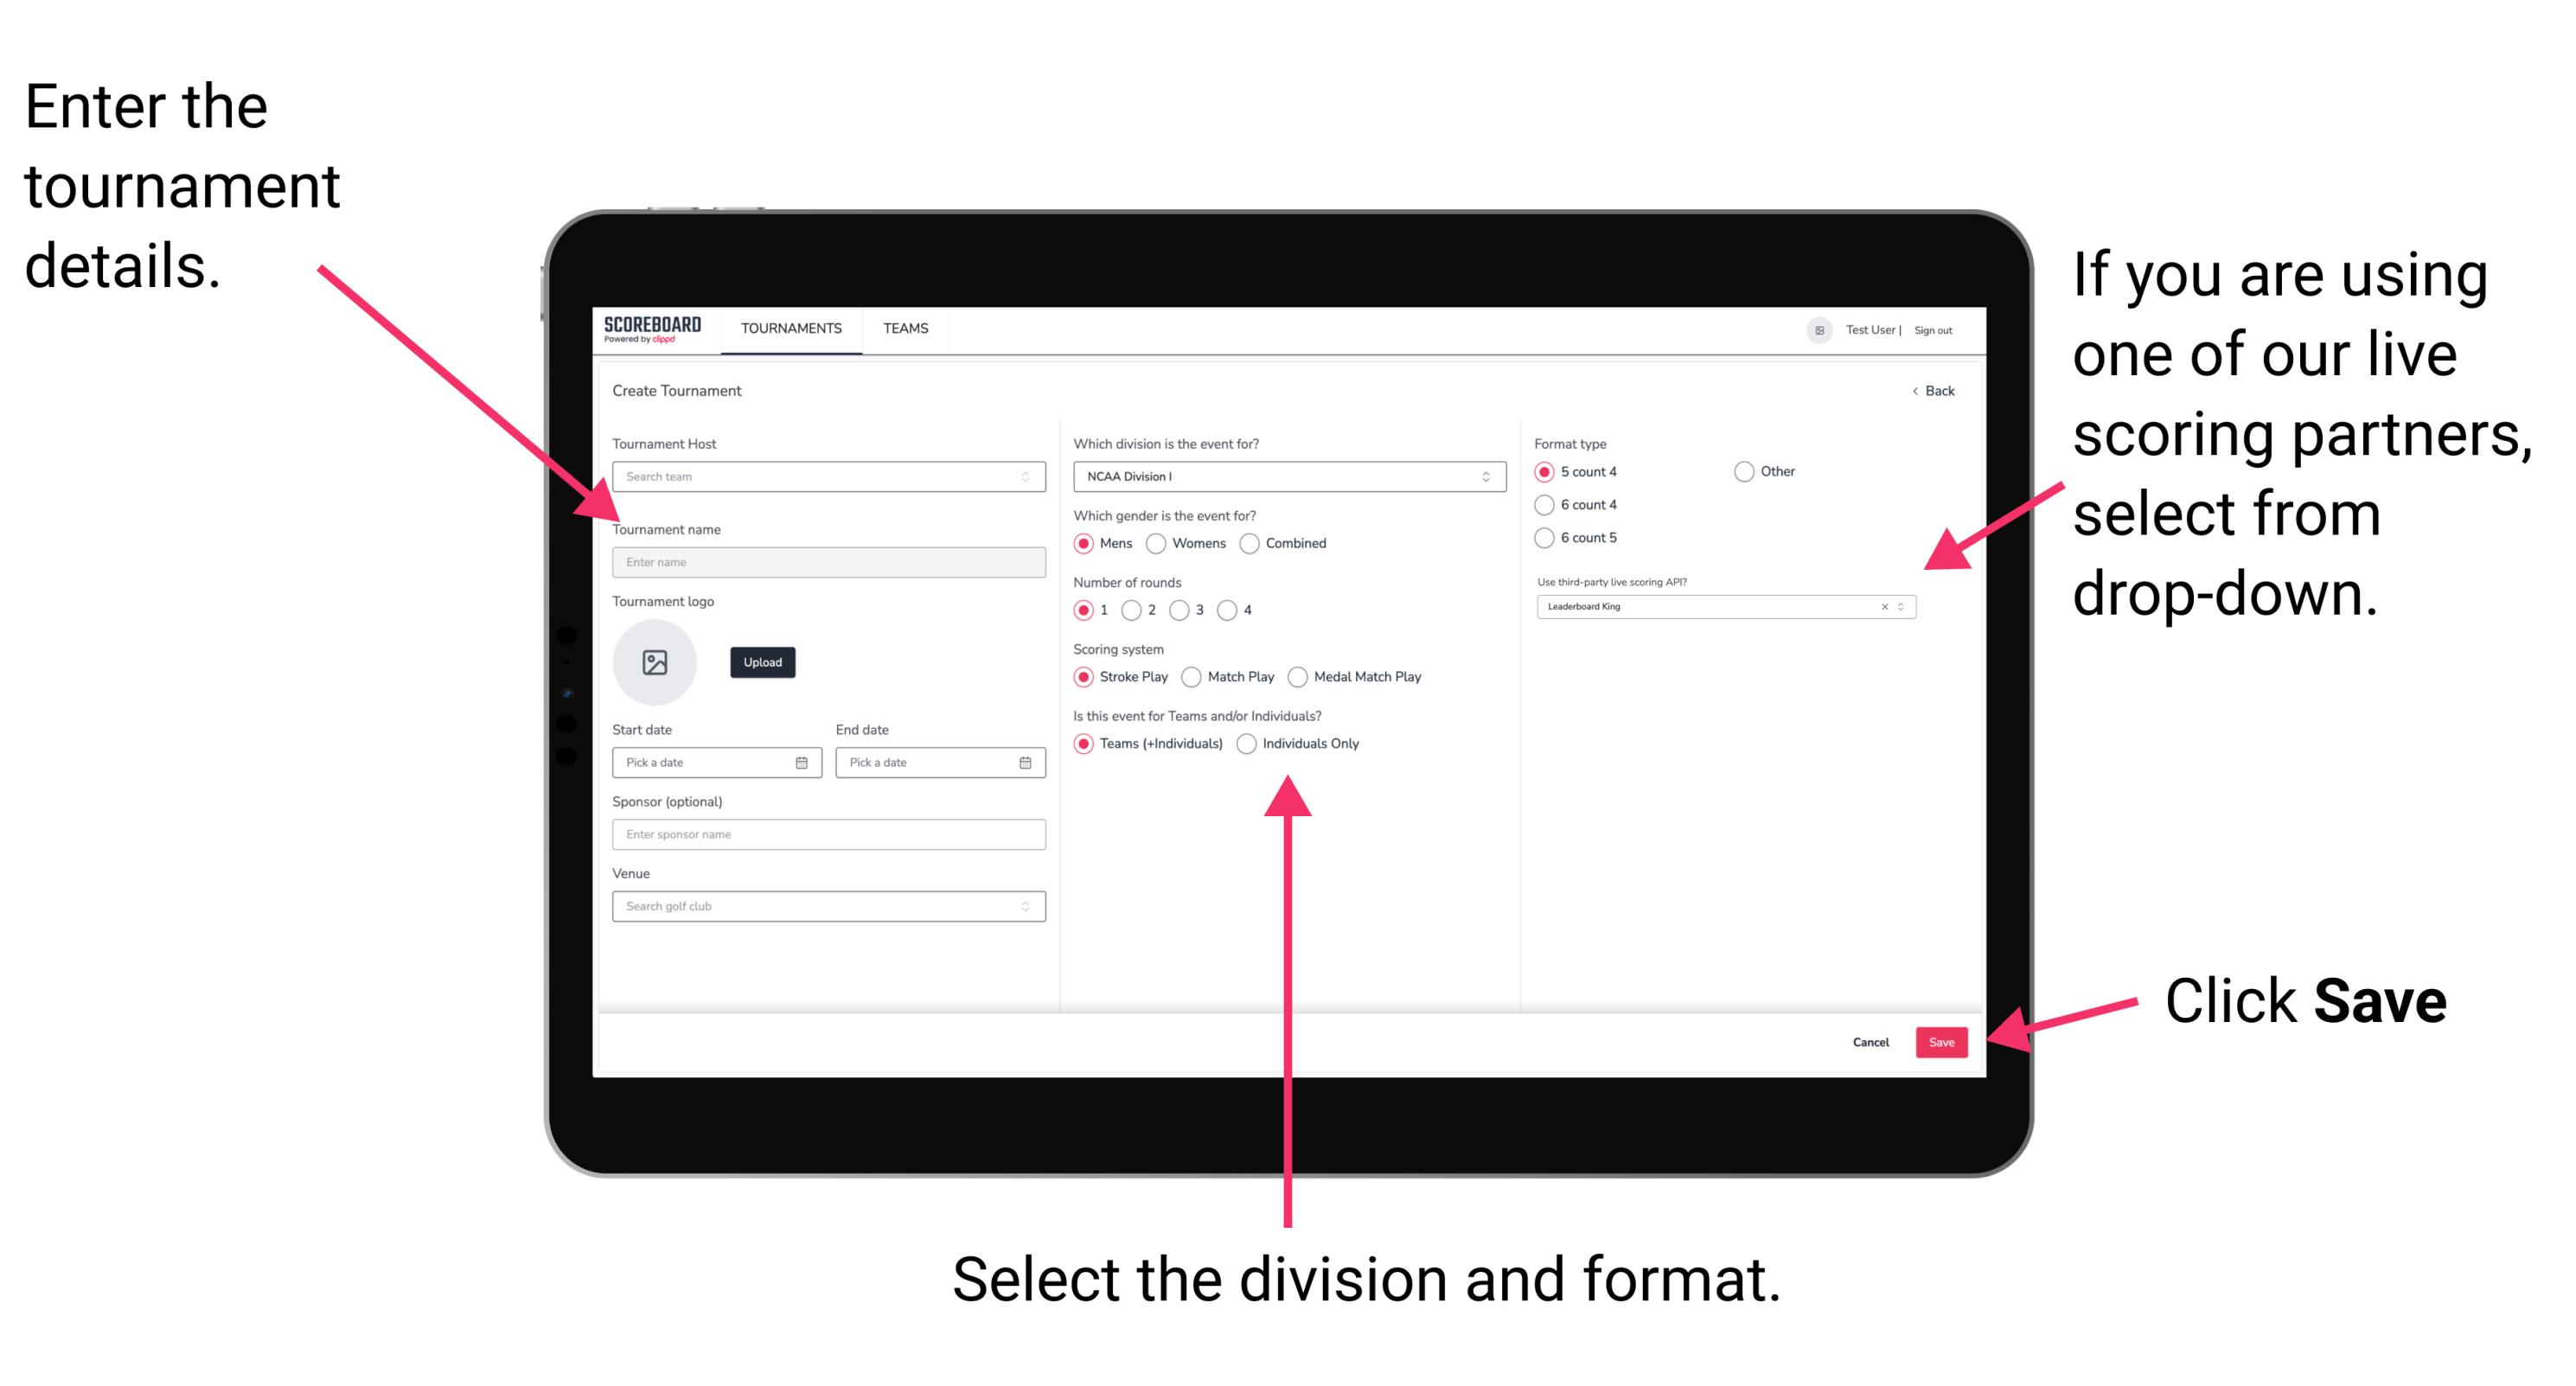Click the Upload tournament logo button
The height and width of the screenshot is (1386, 2576).
pos(761,662)
